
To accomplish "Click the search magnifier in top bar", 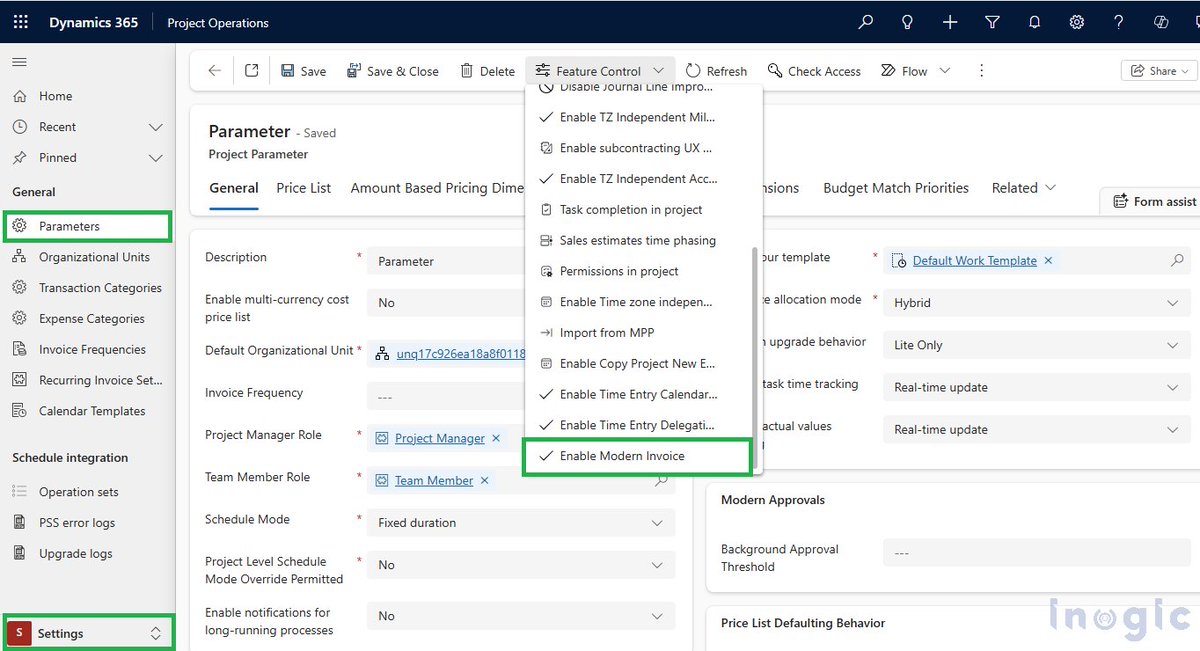I will pos(866,22).
